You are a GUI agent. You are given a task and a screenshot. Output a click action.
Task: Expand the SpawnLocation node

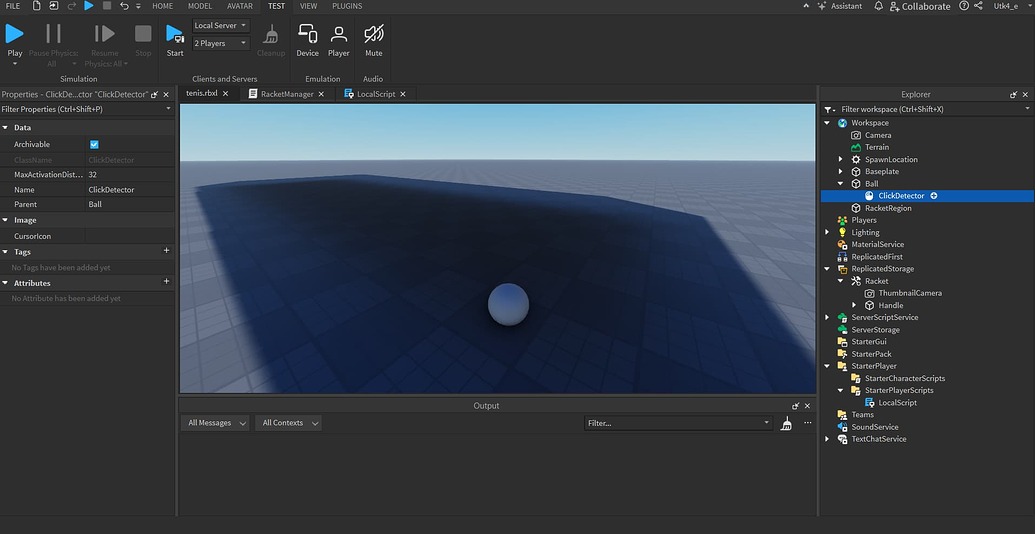tap(840, 160)
